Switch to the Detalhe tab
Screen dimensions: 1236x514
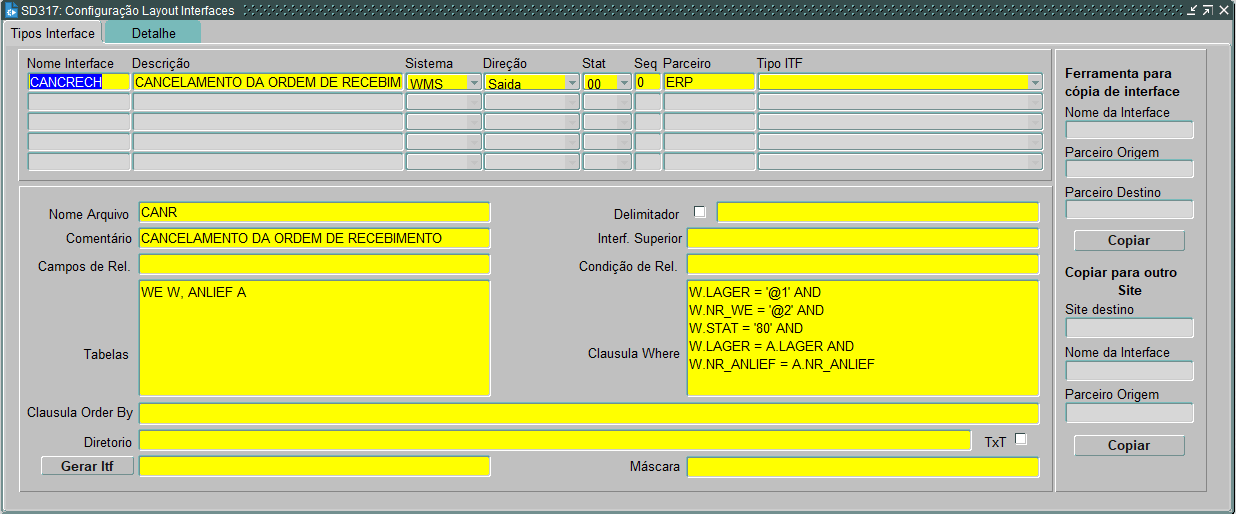[153, 33]
